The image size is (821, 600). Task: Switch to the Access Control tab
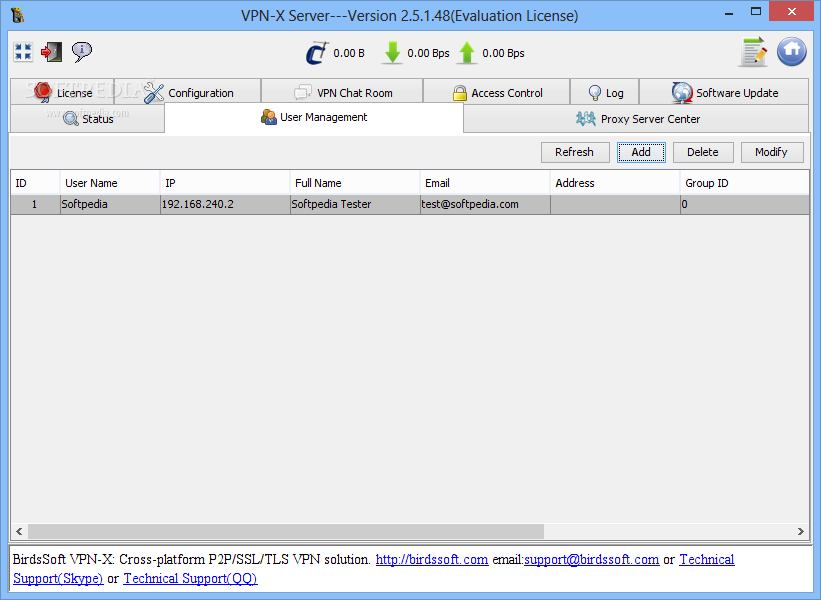click(x=497, y=93)
